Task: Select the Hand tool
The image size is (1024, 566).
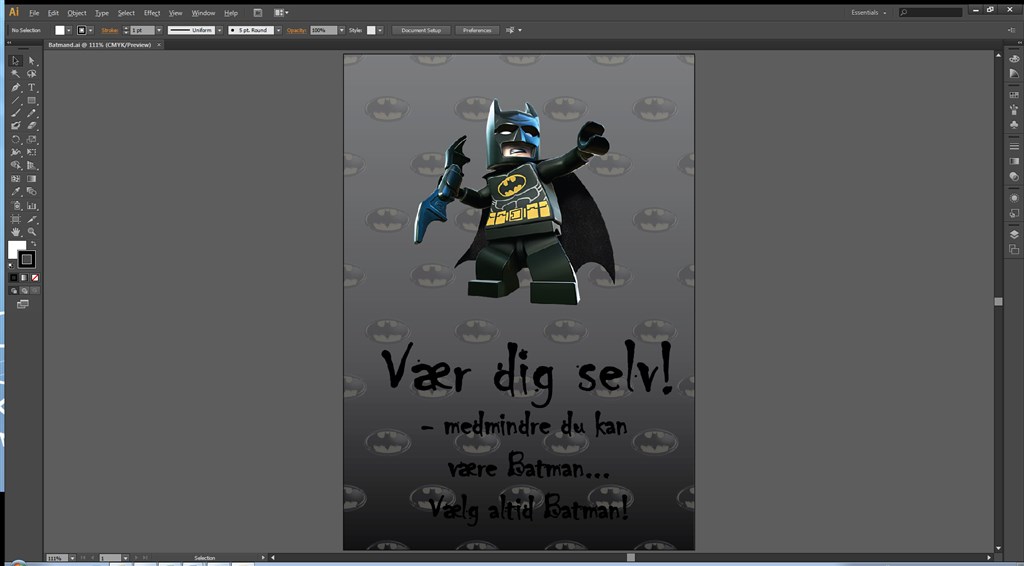Action: [16, 232]
